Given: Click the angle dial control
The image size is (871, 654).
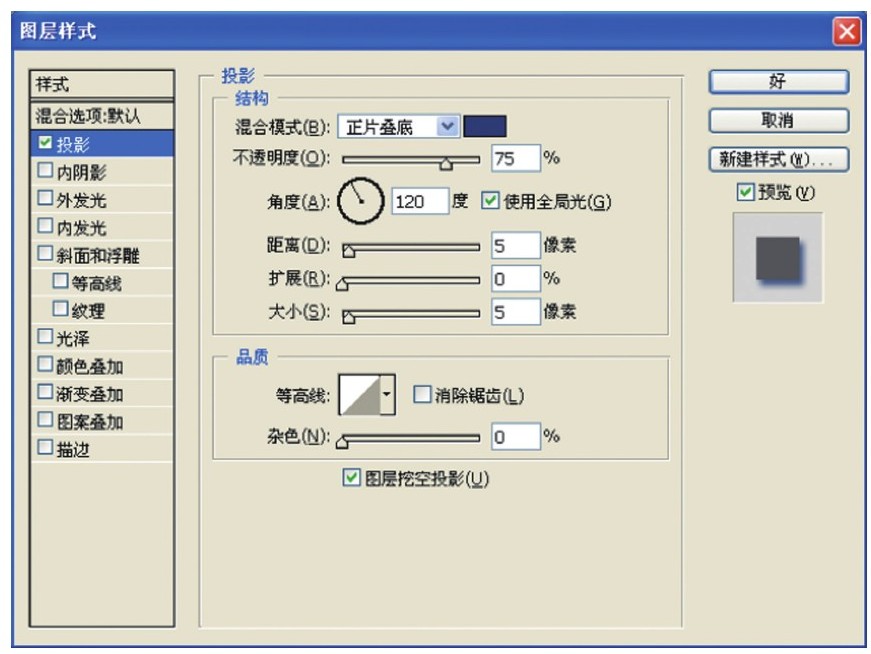Looking at the screenshot, I should point(361,201).
